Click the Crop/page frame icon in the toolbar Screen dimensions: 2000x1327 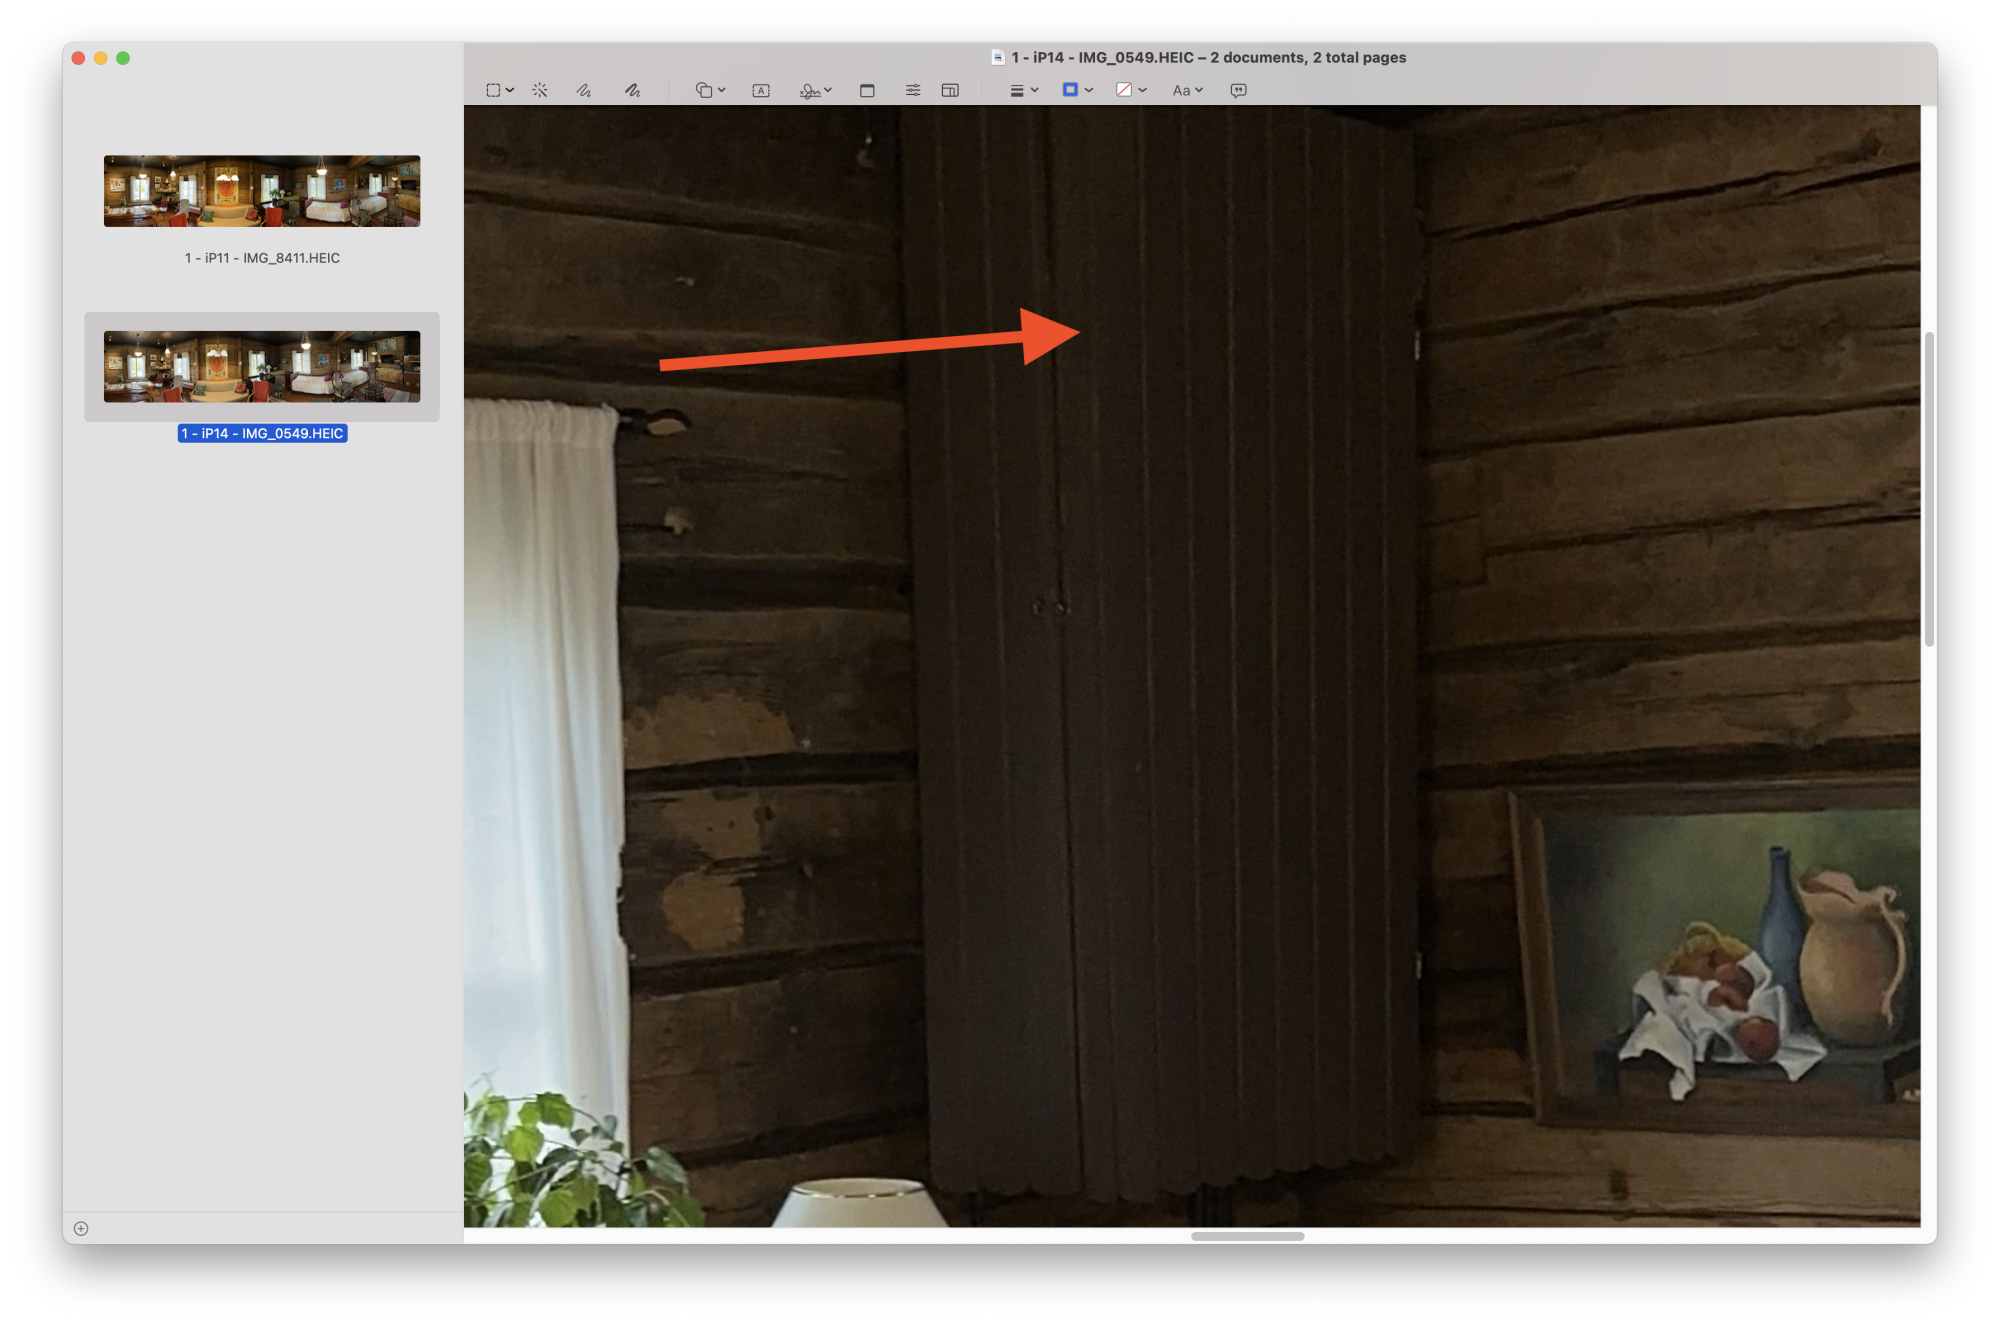(867, 90)
